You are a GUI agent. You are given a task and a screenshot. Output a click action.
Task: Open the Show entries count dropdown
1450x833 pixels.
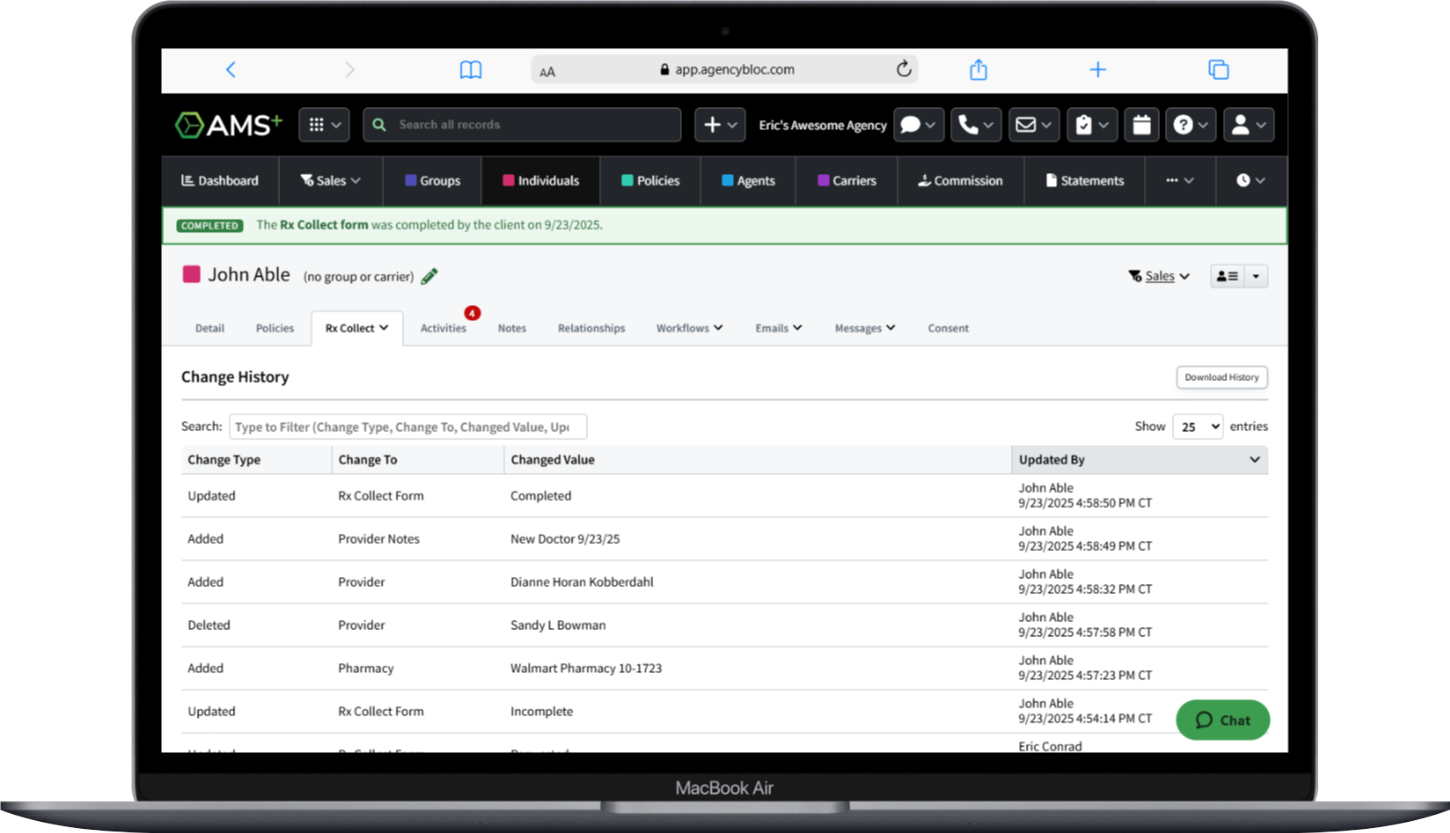point(1197,426)
